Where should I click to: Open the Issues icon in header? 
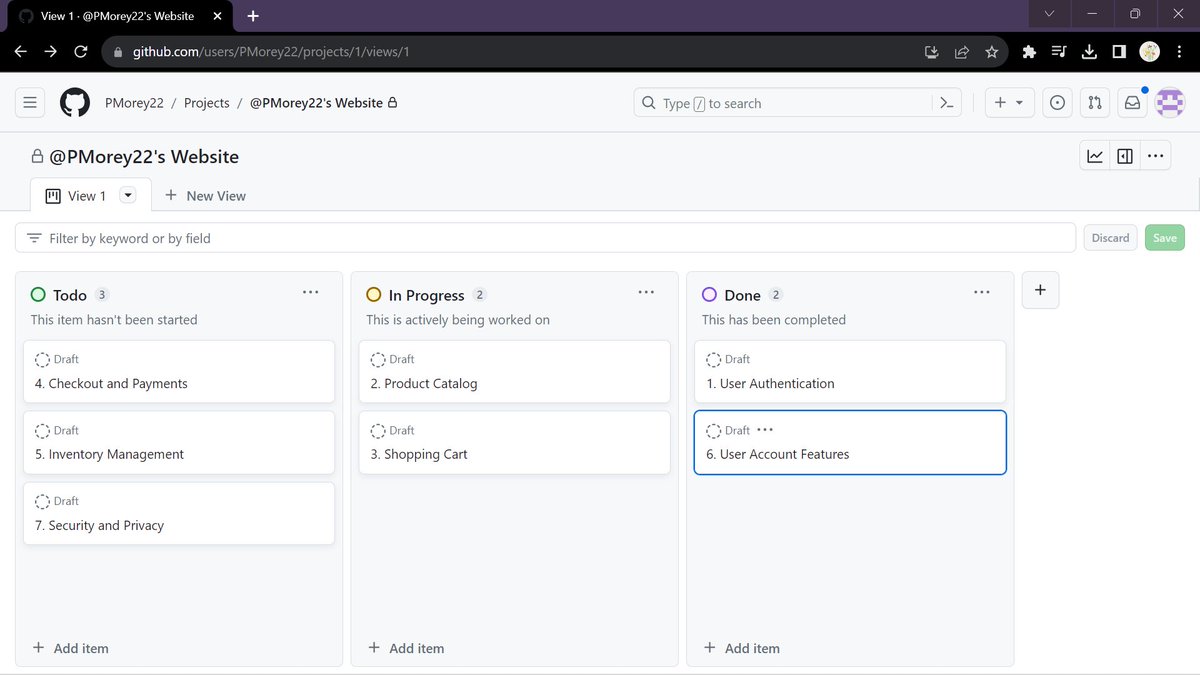pos(1057,103)
